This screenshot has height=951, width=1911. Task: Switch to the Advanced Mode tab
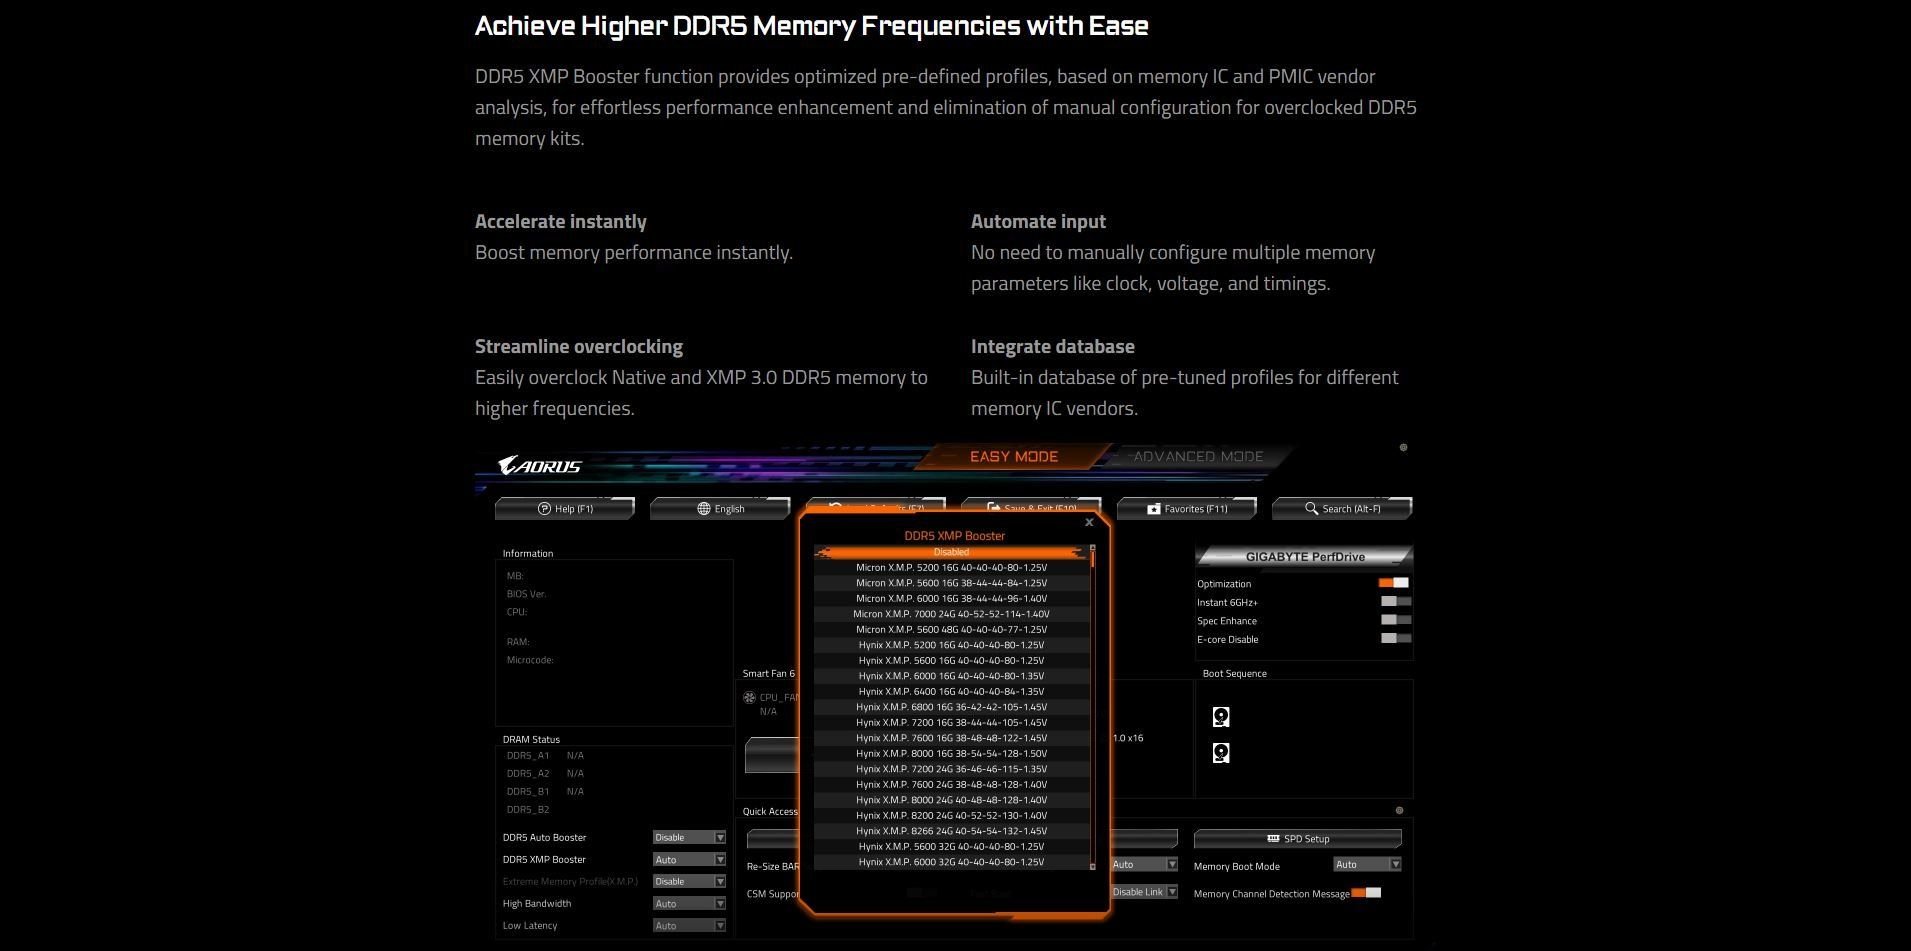1198,457
